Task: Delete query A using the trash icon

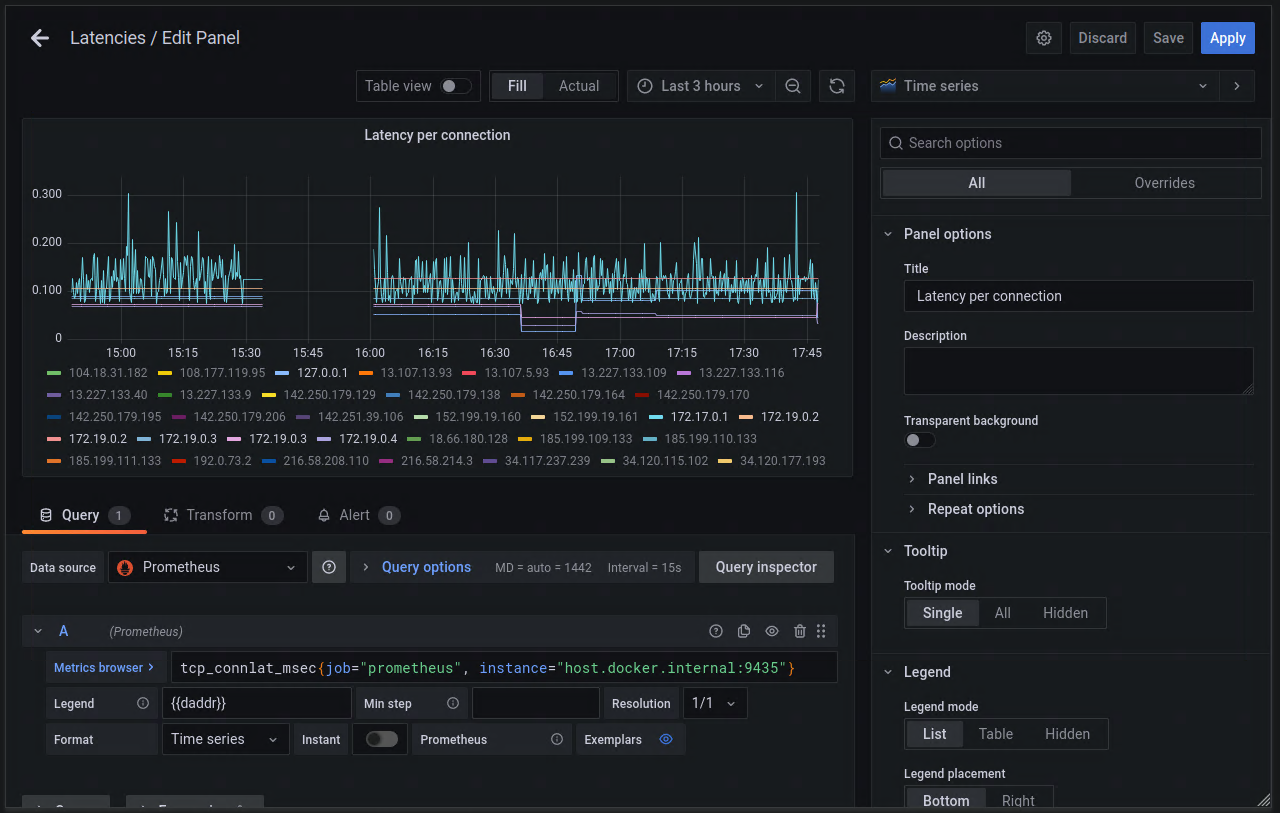Action: [x=799, y=631]
